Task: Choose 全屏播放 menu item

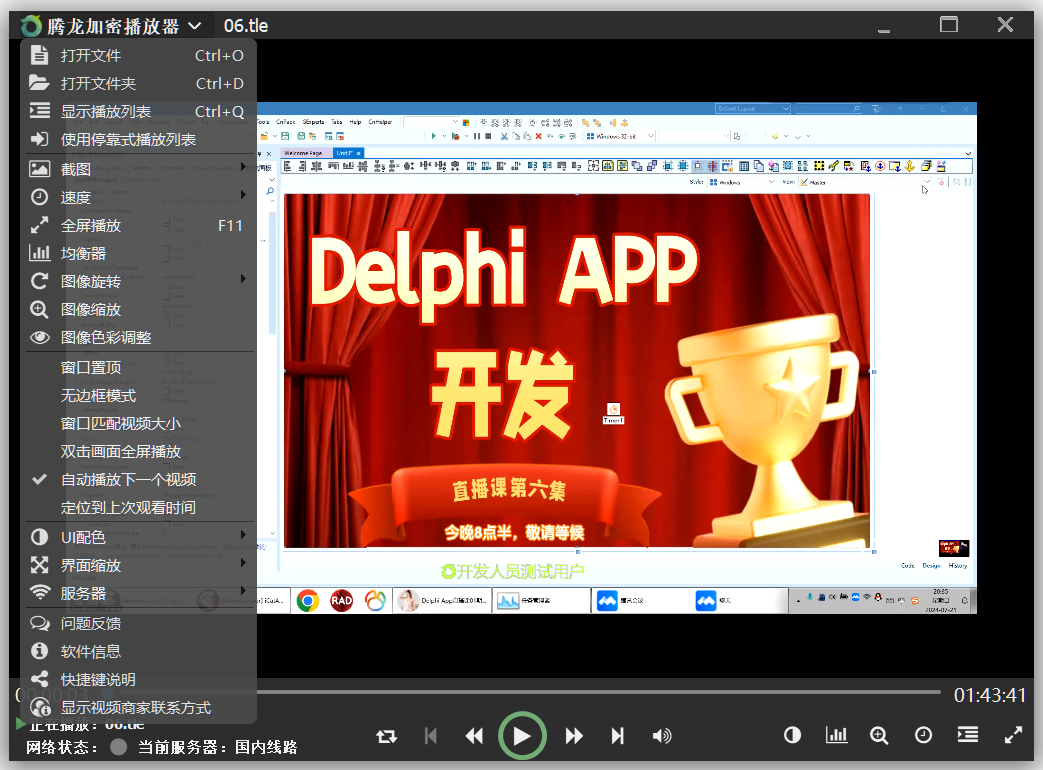Action: click(x=138, y=225)
